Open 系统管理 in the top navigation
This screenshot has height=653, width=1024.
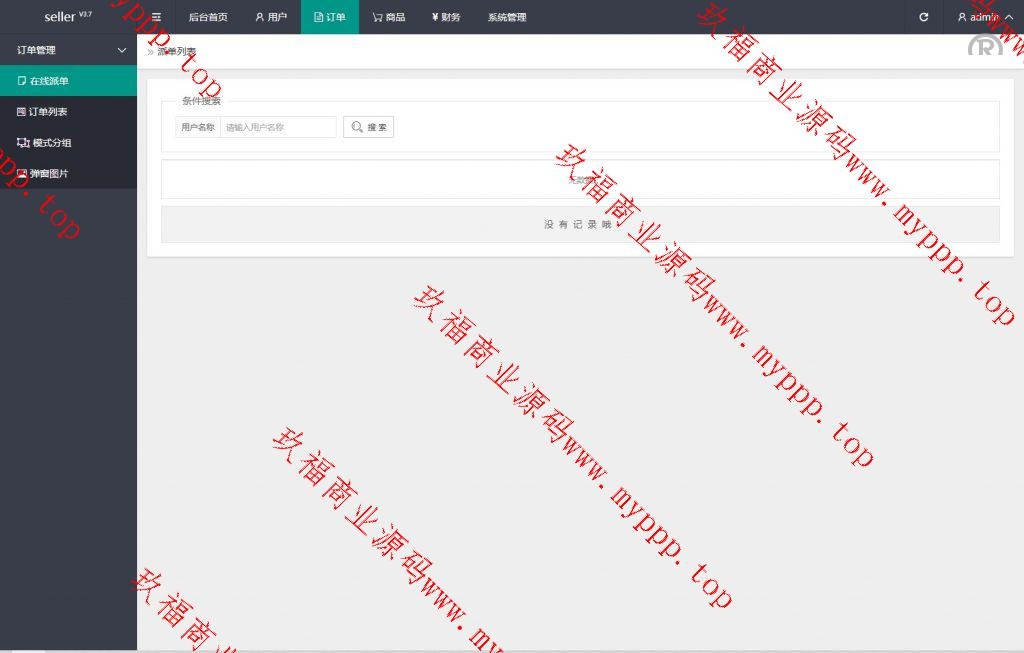click(x=507, y=17)
